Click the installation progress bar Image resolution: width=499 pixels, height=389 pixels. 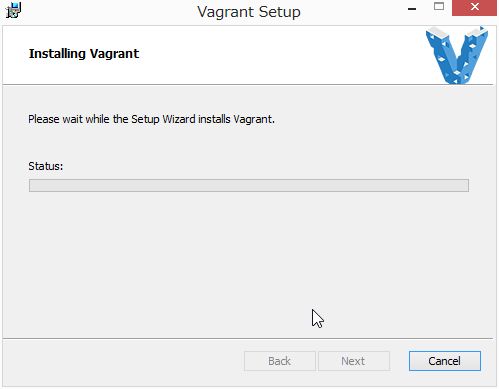pos(249,185)
